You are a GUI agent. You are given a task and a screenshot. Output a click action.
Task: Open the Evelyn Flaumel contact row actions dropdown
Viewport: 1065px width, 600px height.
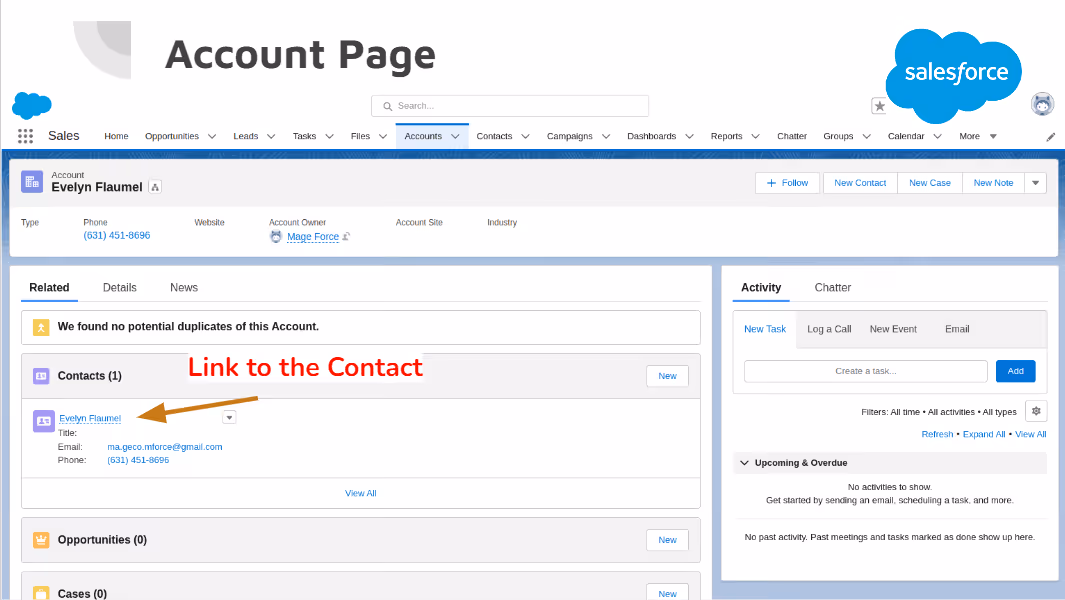(x=229, y=417)
